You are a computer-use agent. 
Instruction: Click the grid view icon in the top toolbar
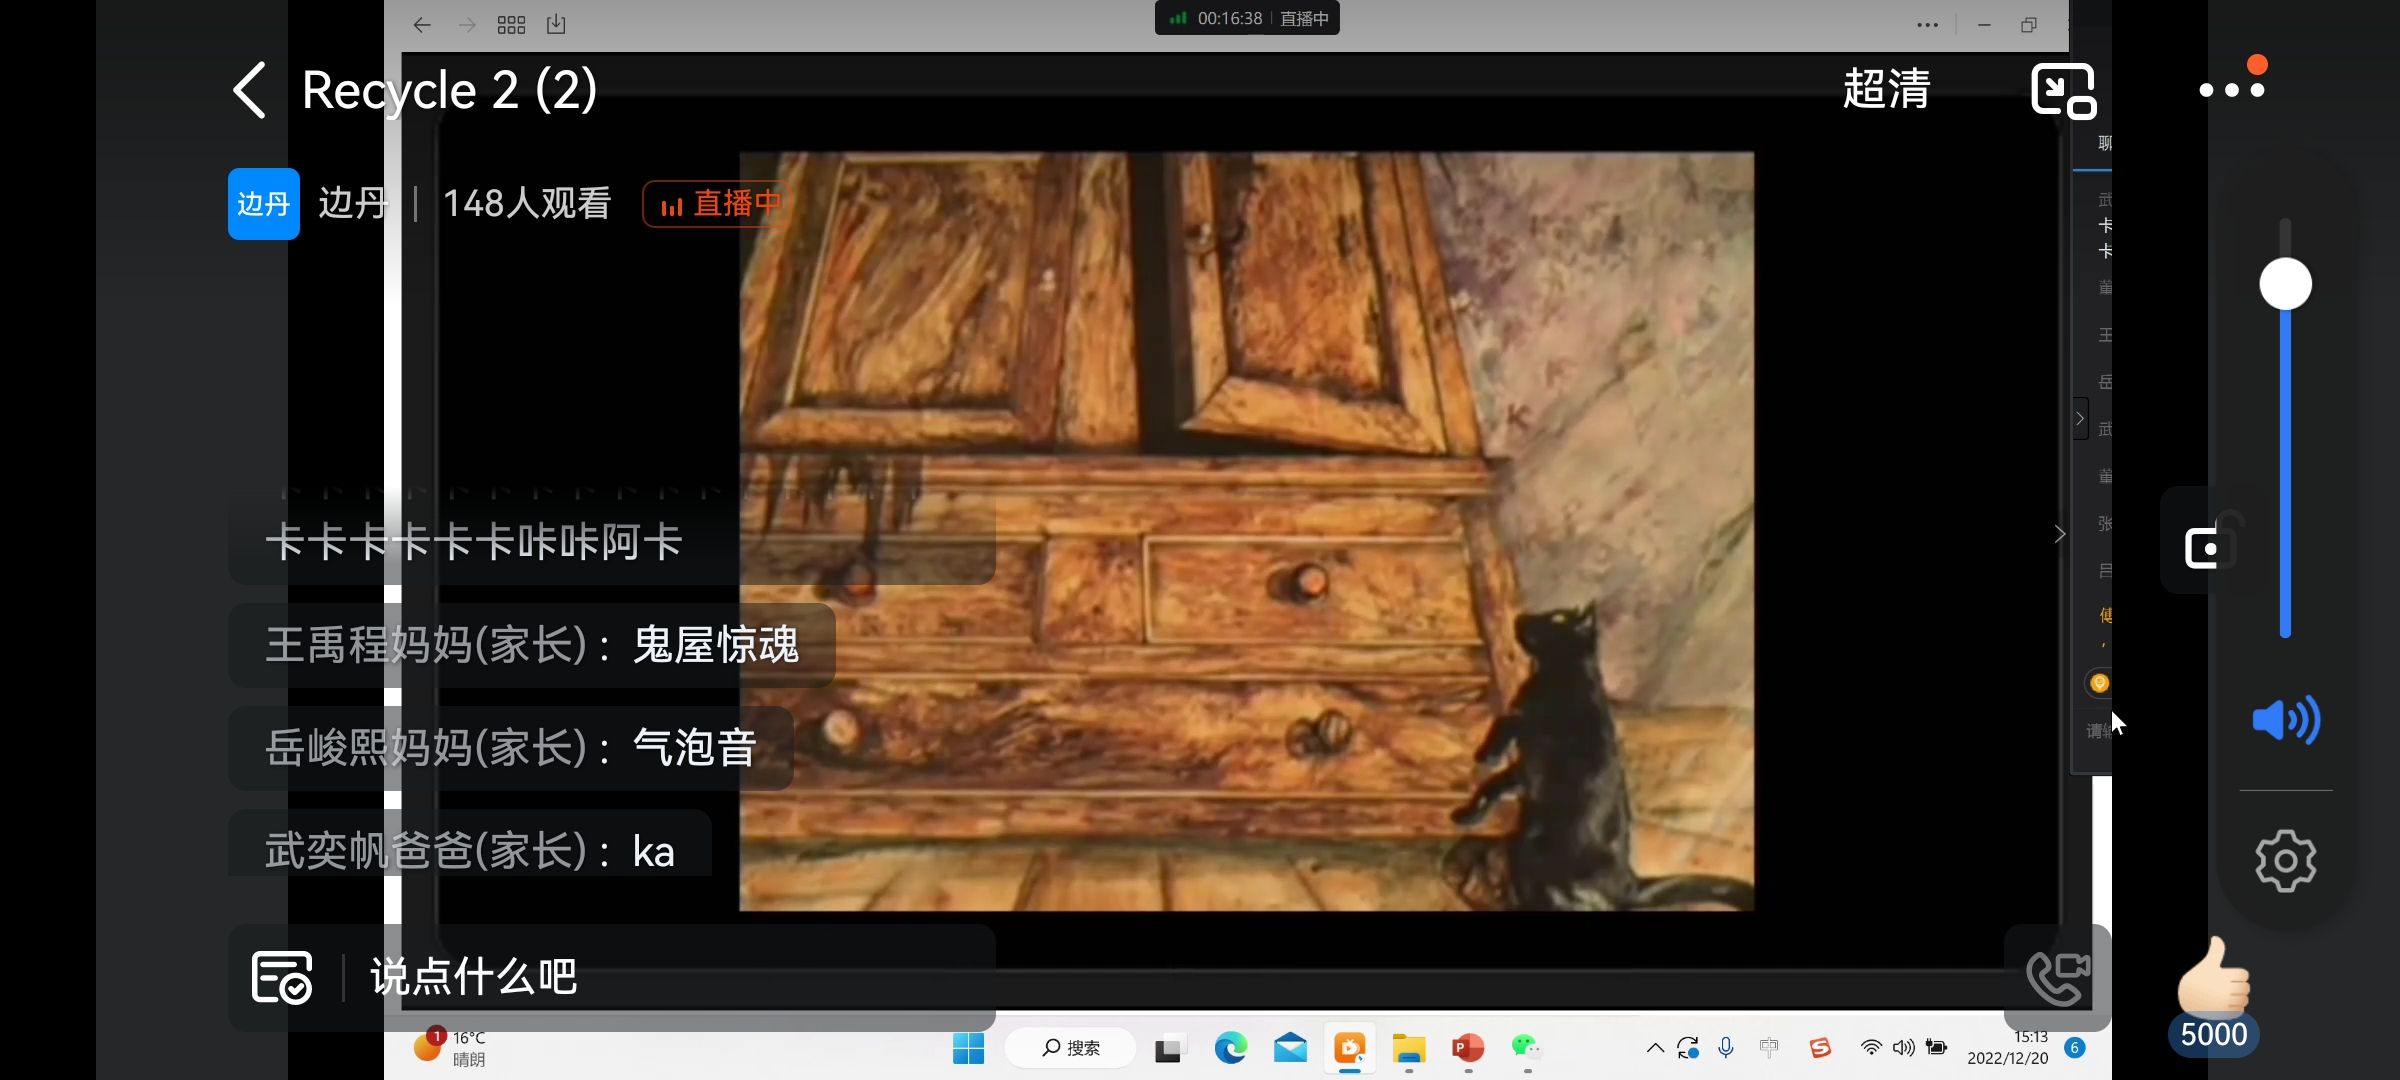[x=511, y=25]
